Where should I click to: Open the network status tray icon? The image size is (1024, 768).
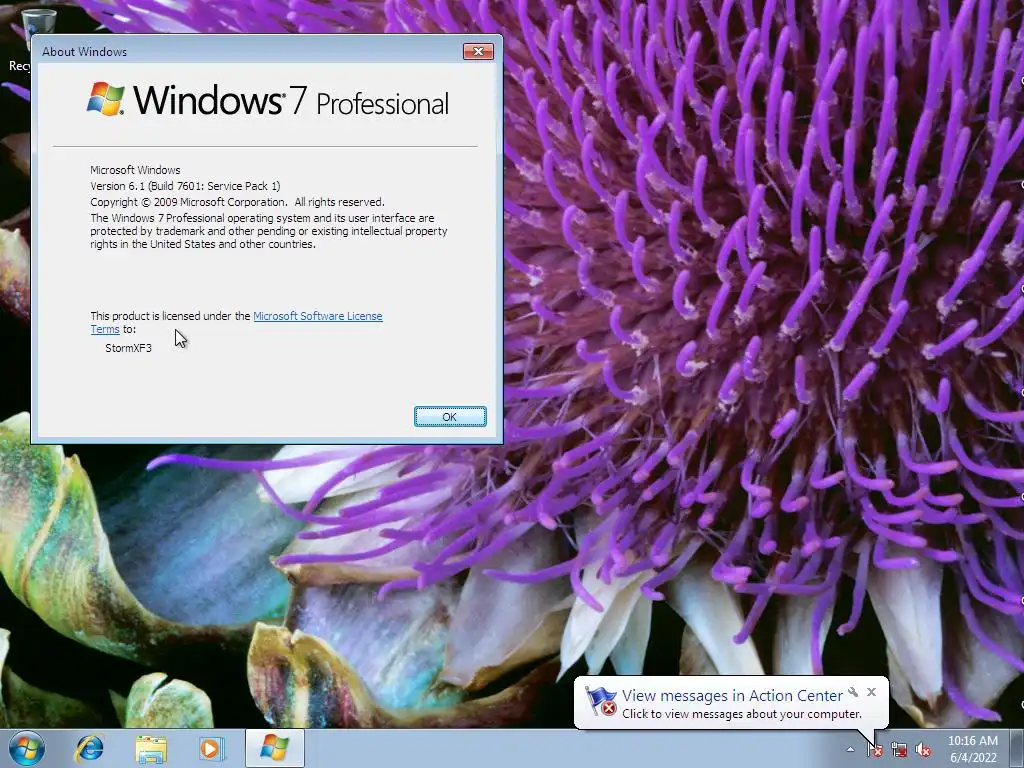899,750
